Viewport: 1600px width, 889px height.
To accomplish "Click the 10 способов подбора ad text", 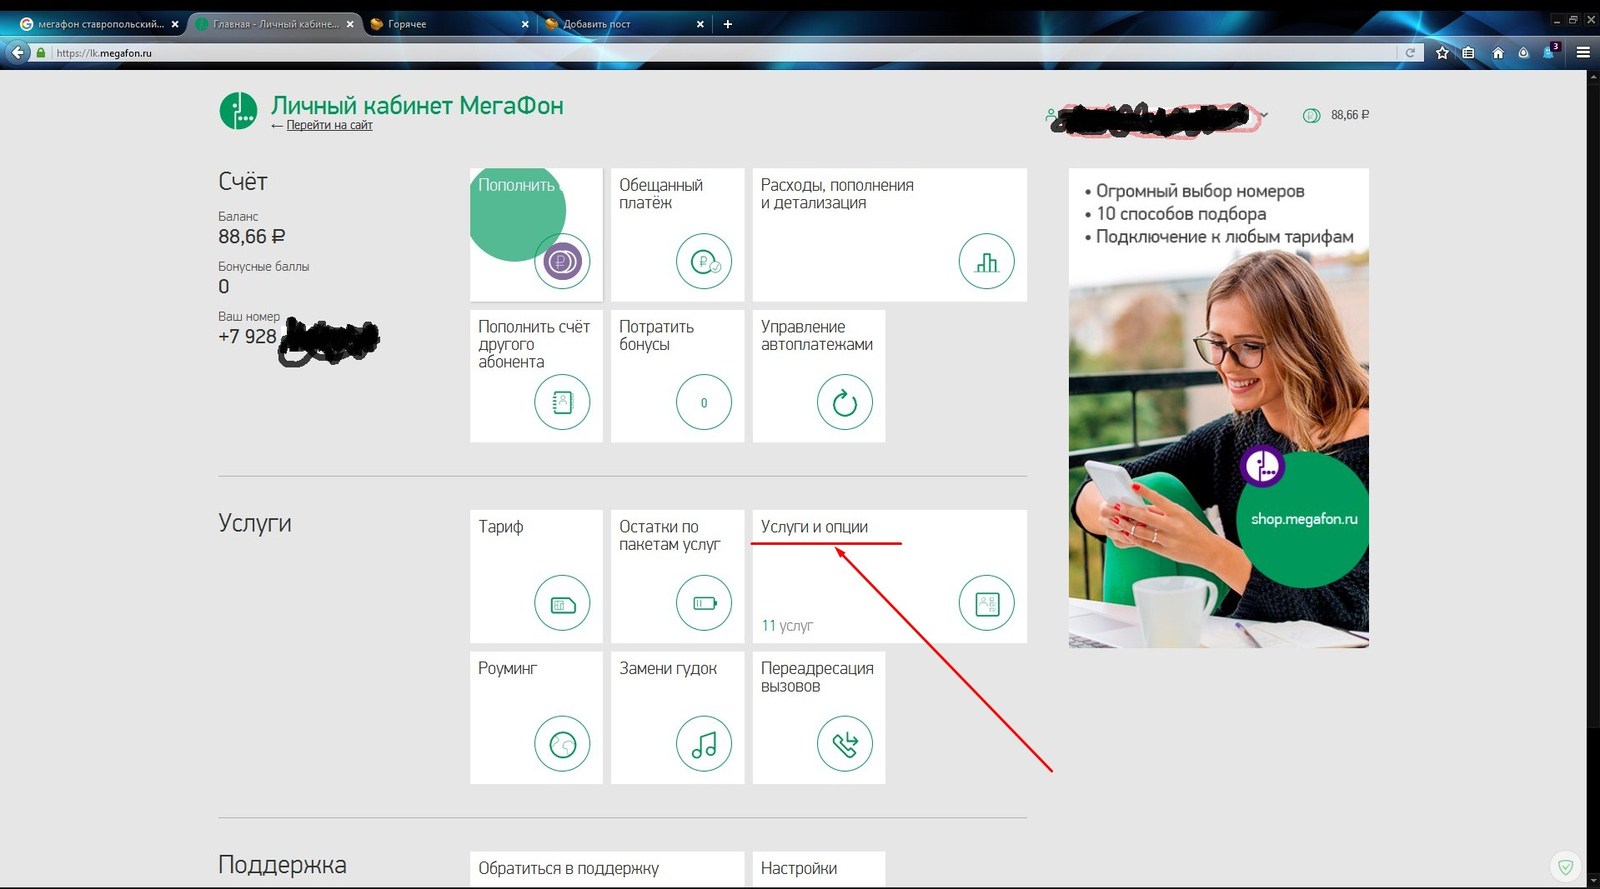I will click(1181, 214).
